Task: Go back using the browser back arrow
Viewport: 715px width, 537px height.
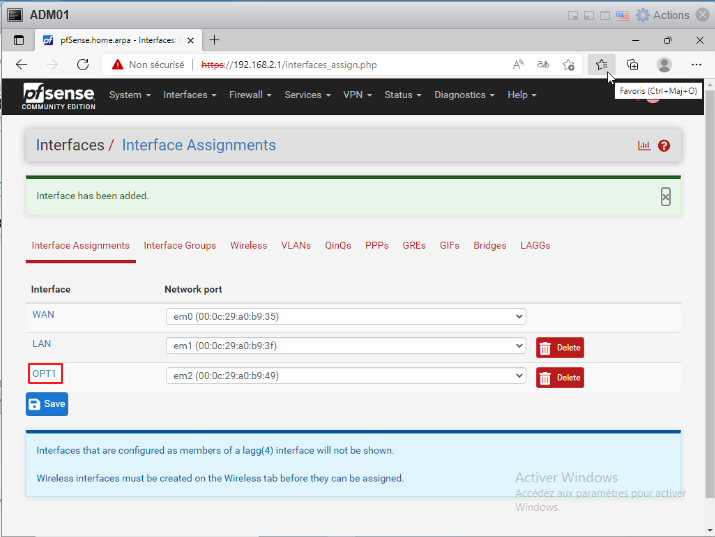Action: coord(21,64)
